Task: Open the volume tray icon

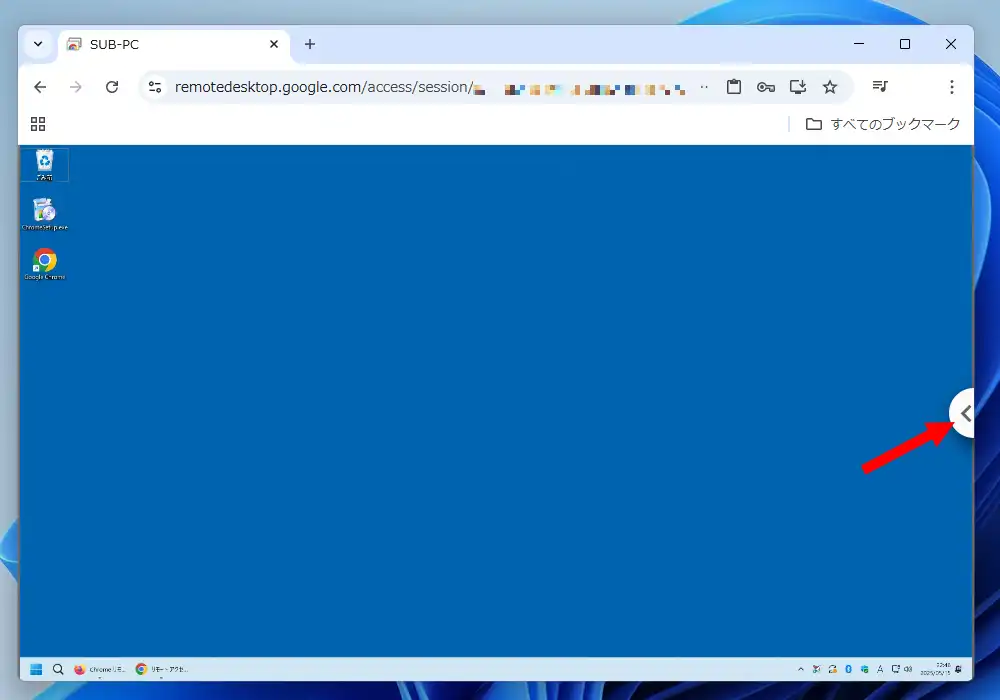Action: point(908,669)
